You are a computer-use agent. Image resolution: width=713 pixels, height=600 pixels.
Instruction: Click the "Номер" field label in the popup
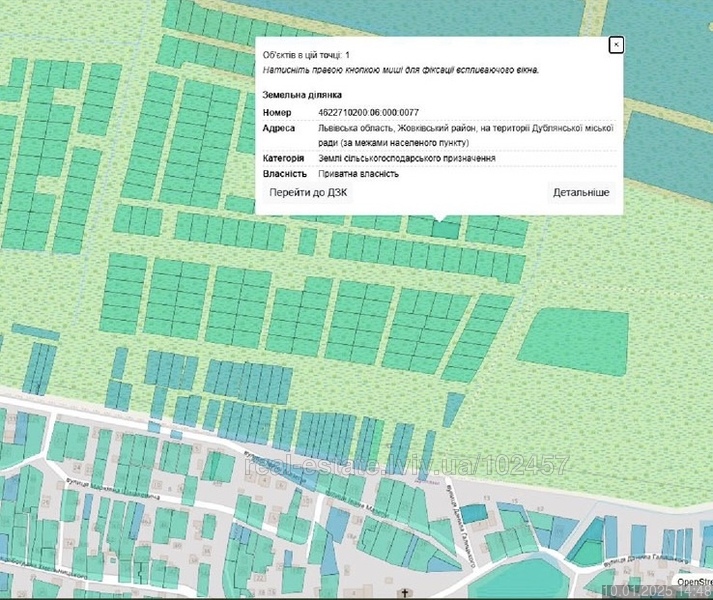click(x=277, y=112)
